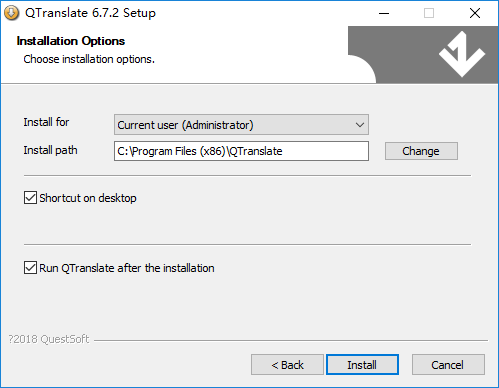Minimize the setup window

384,13
